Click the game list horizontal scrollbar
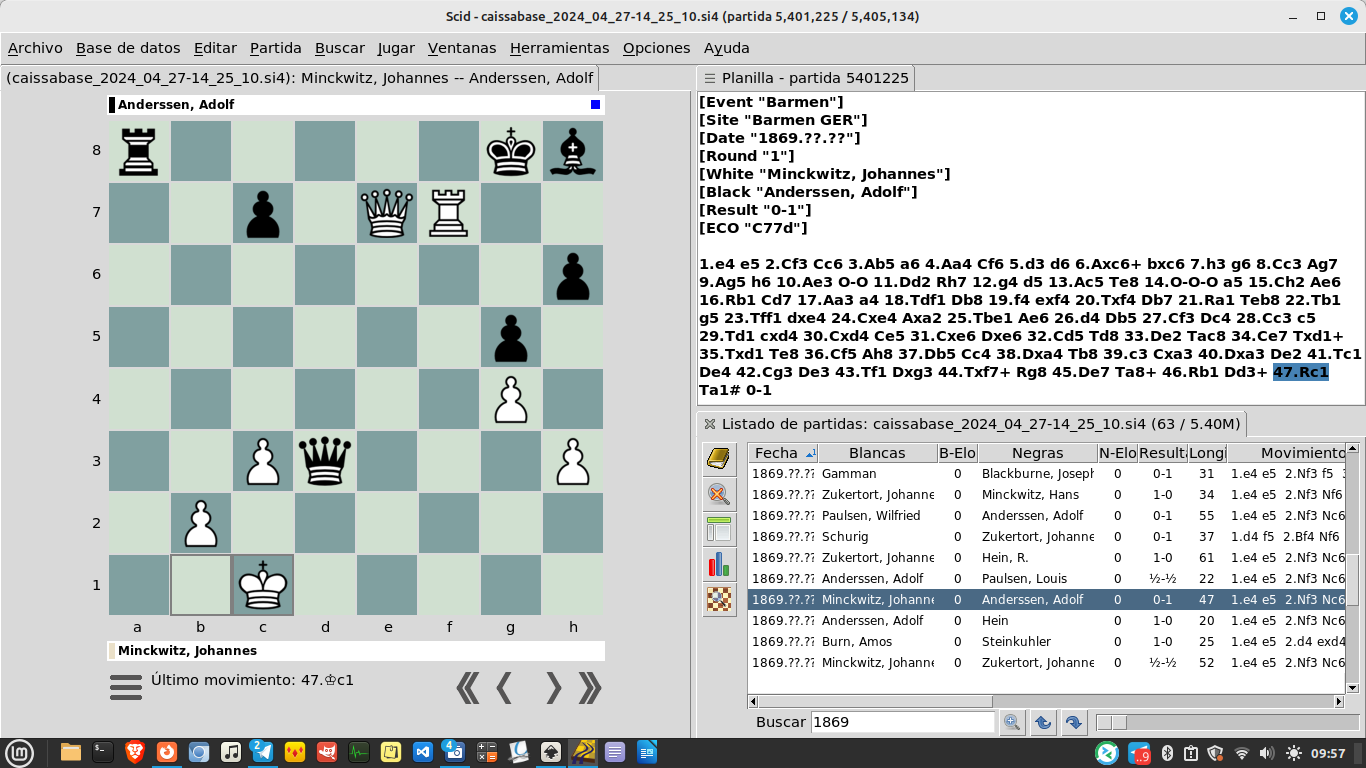The image size is (1366, 768). (x=1046, y=701)
